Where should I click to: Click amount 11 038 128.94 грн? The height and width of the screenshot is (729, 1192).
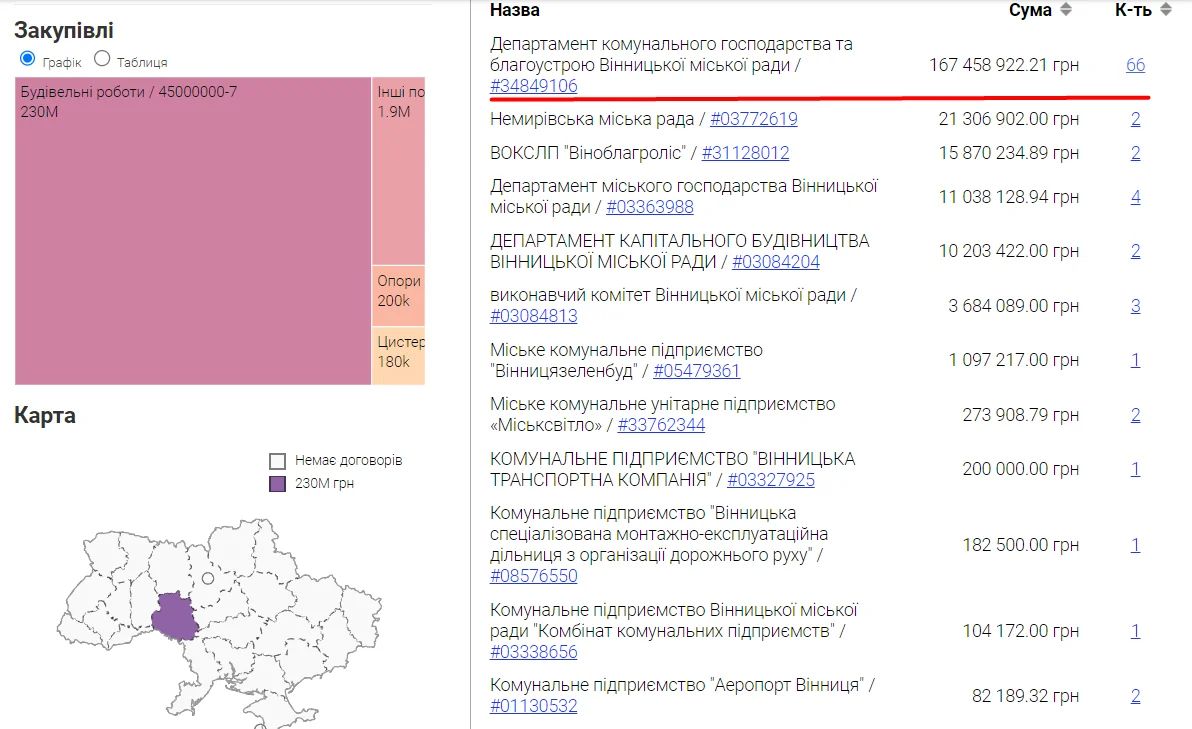pos(1009,197)
